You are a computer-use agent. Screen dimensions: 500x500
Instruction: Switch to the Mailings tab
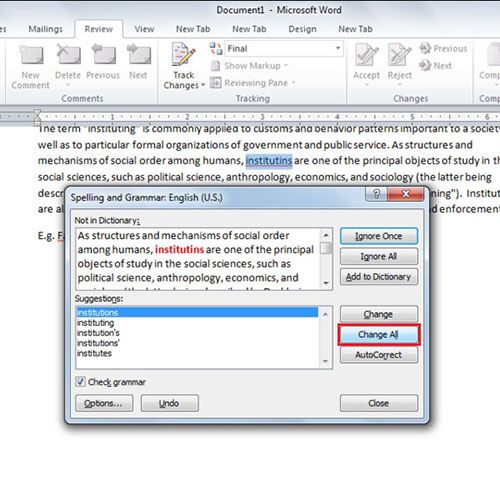pos(46,29)
